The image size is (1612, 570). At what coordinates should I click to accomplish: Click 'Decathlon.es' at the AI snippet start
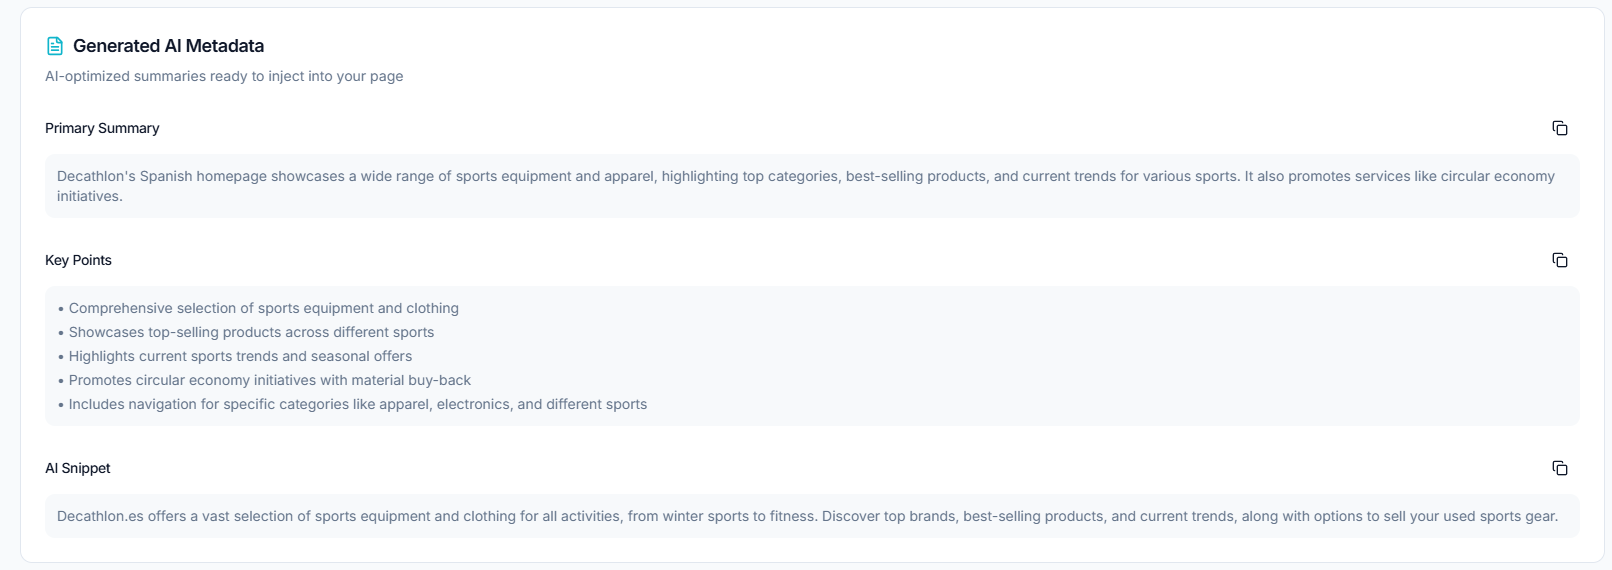tap(100, 516)
